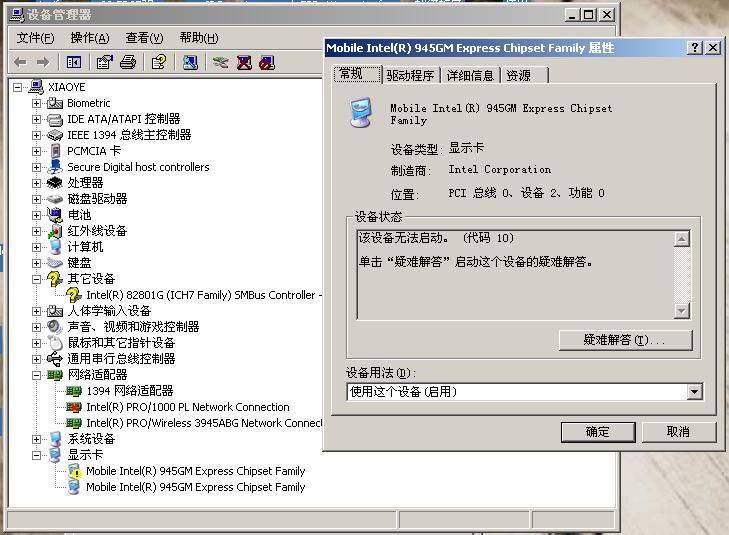The image size is (729, 535).
Task: Click the Print toolbar icon
Action: 128,62
